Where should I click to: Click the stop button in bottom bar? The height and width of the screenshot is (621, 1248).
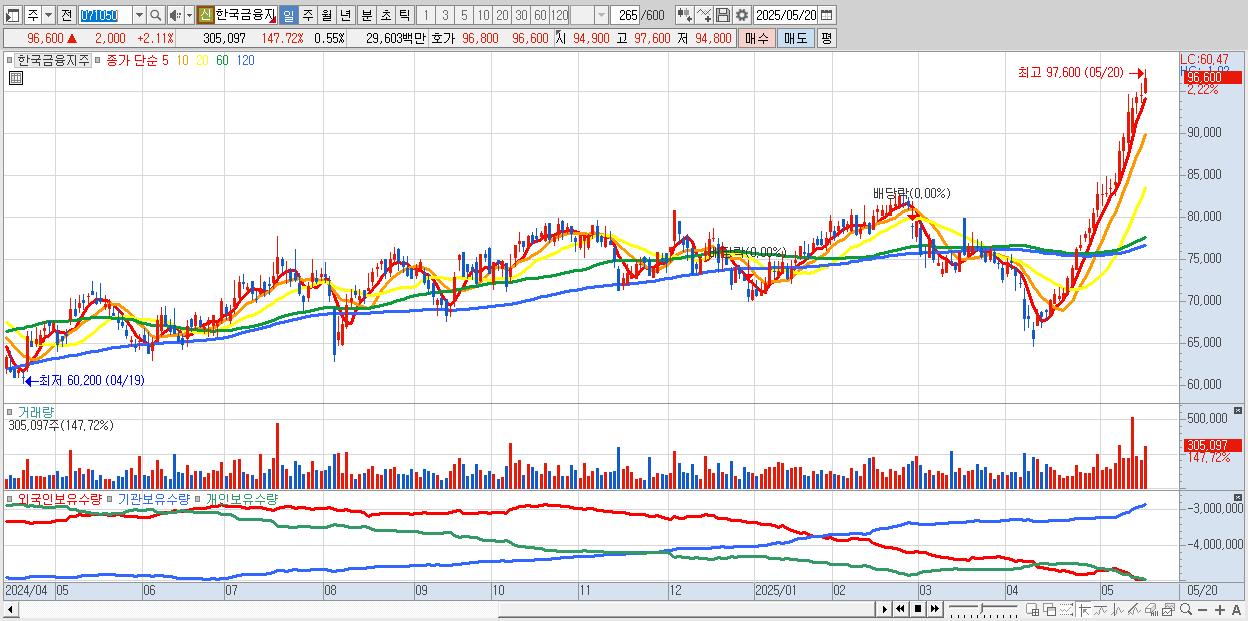(x=917, y=609)
